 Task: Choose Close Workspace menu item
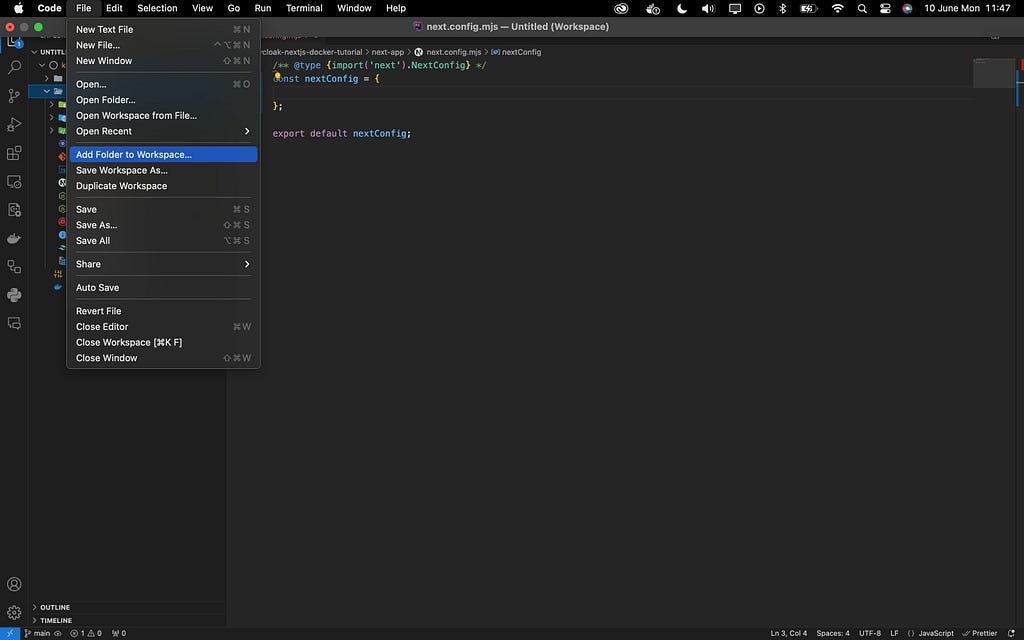(163, 342)
